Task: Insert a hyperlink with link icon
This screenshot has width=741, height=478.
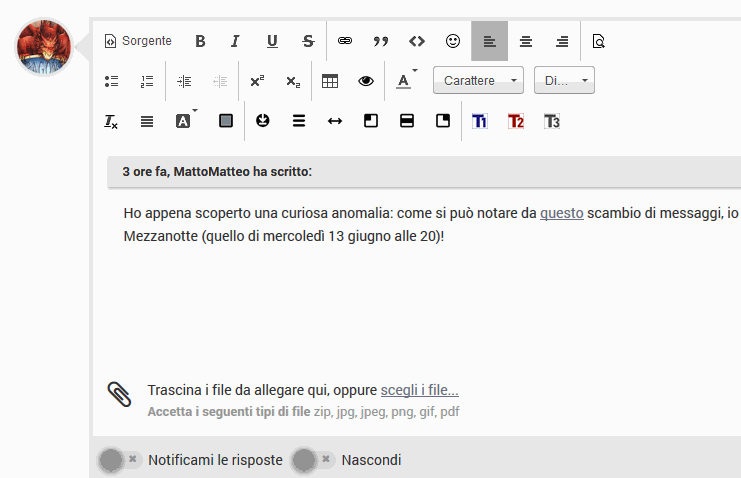Action: tap(345, 41)
